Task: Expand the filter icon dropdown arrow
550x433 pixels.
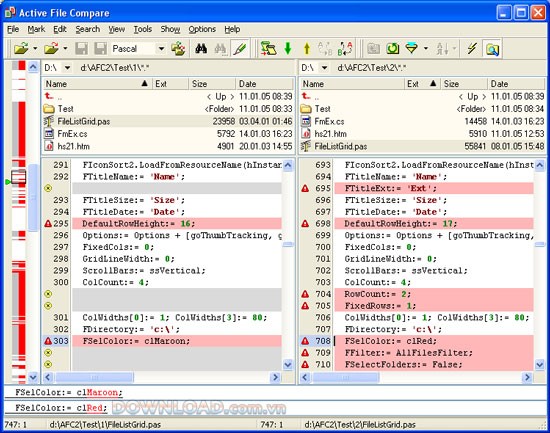Action: tap(425, 48)
